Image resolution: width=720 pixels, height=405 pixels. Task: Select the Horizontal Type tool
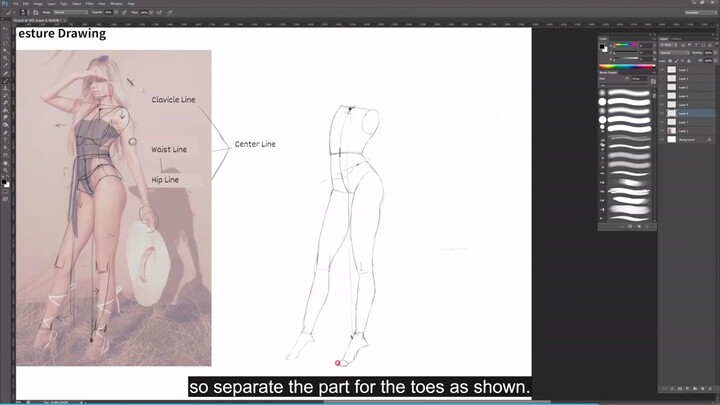click(6, 140)
